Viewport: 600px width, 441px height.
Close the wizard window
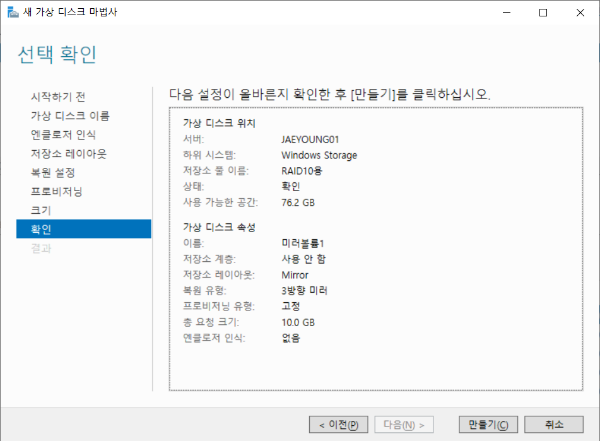580,13
